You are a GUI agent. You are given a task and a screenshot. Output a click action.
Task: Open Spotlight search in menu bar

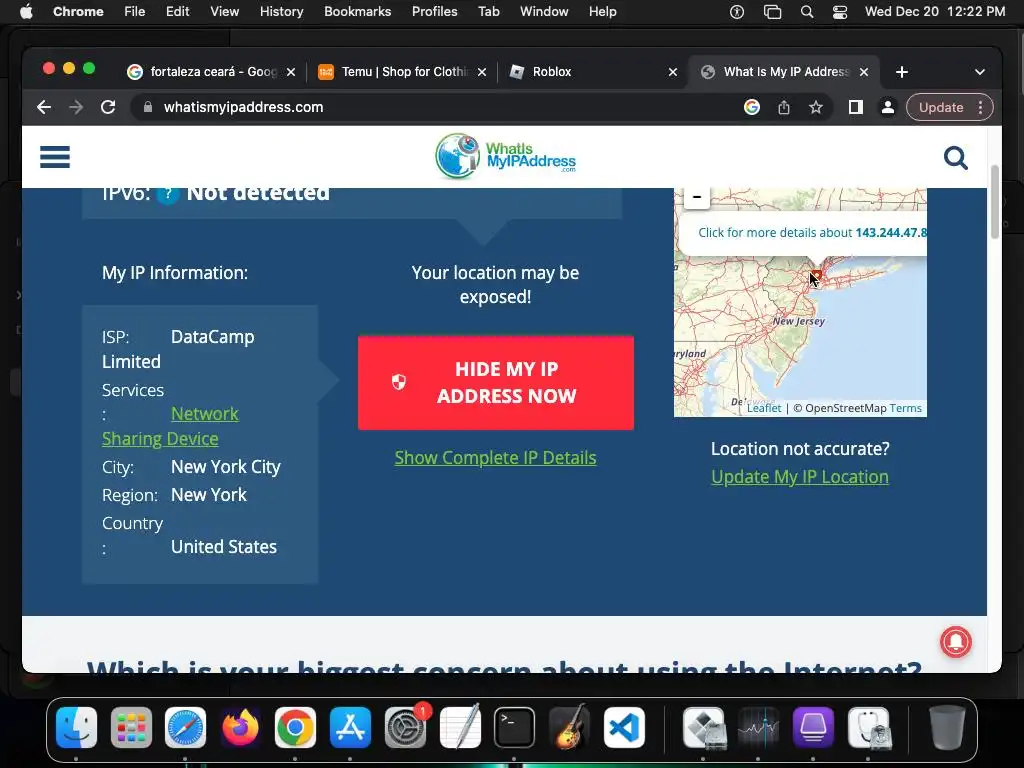point(807,12)
